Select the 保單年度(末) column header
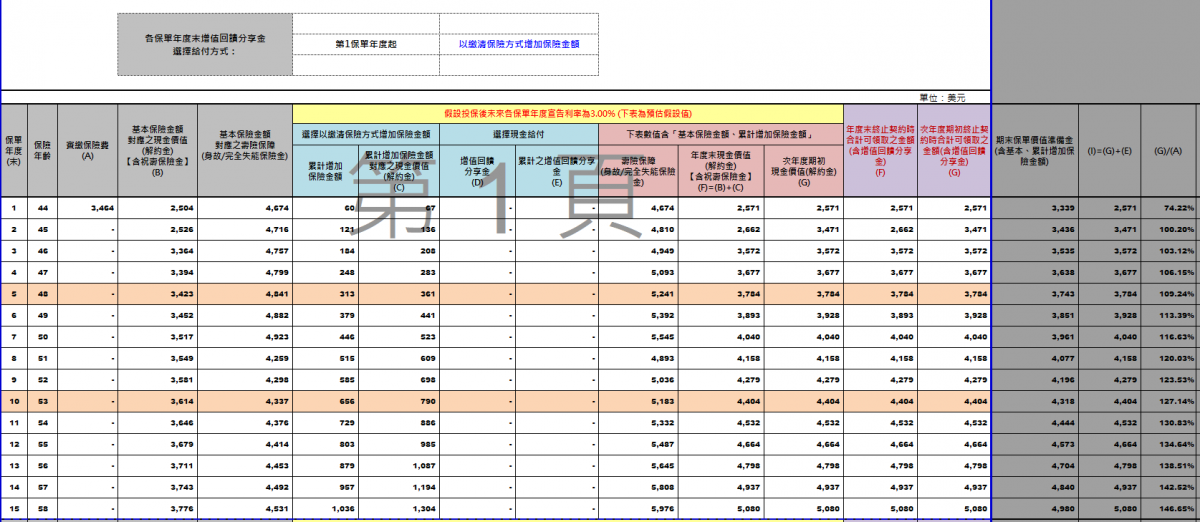Image resolution: width=1200 pixels, height=522 pixels. click(x=14, y=150)
